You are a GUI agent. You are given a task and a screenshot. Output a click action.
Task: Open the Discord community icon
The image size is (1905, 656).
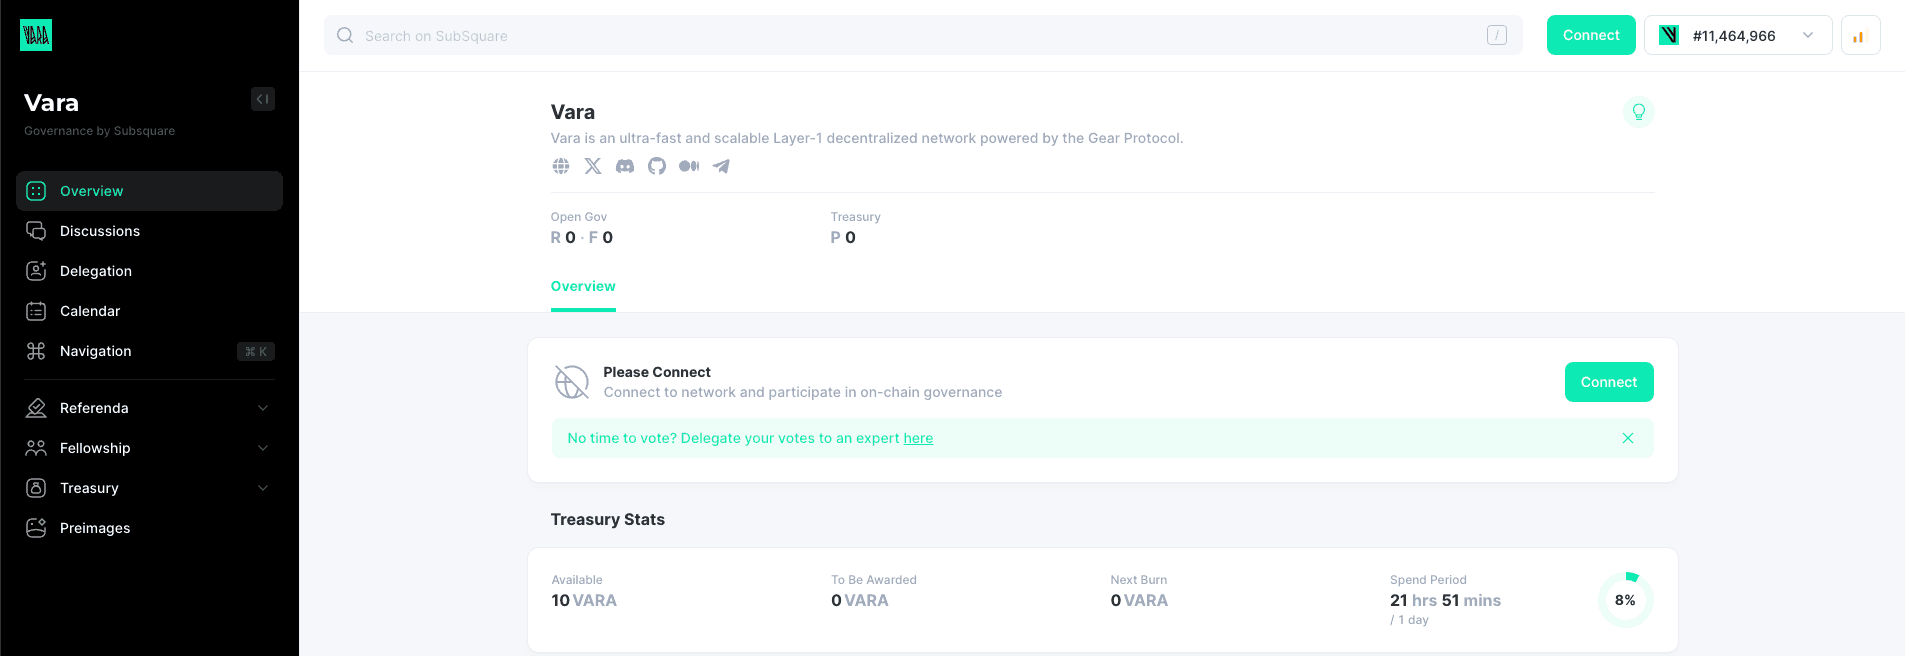[625, 166]
